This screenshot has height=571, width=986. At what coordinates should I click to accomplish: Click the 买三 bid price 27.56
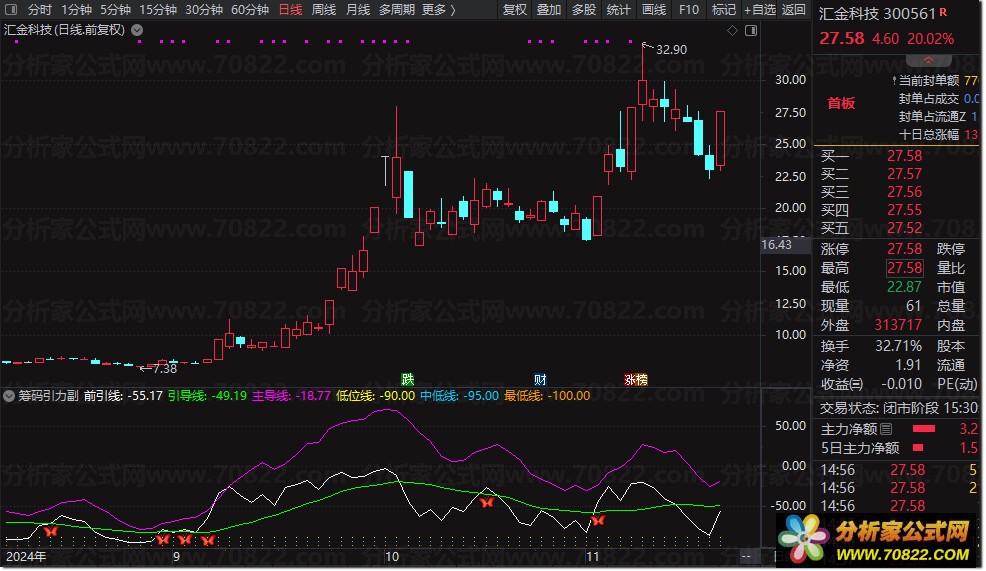[x=904, y=192]
